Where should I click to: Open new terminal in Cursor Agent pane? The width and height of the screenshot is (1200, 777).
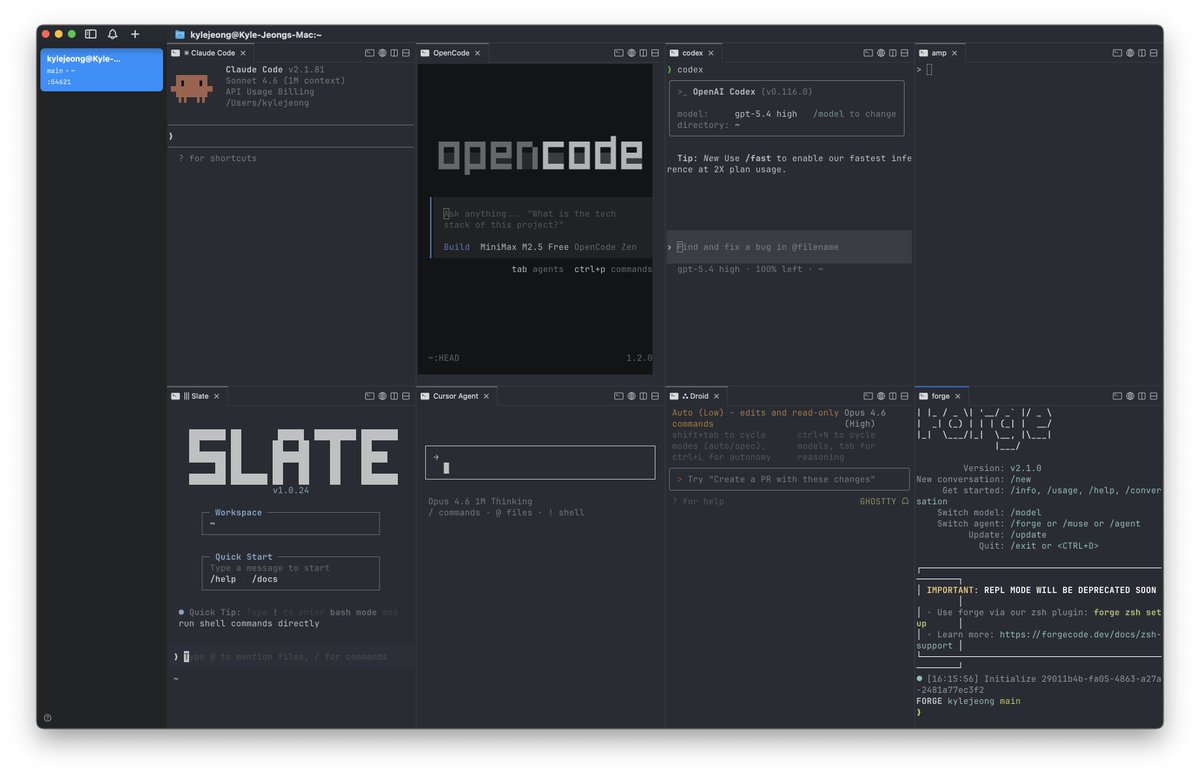click(619, 396)
